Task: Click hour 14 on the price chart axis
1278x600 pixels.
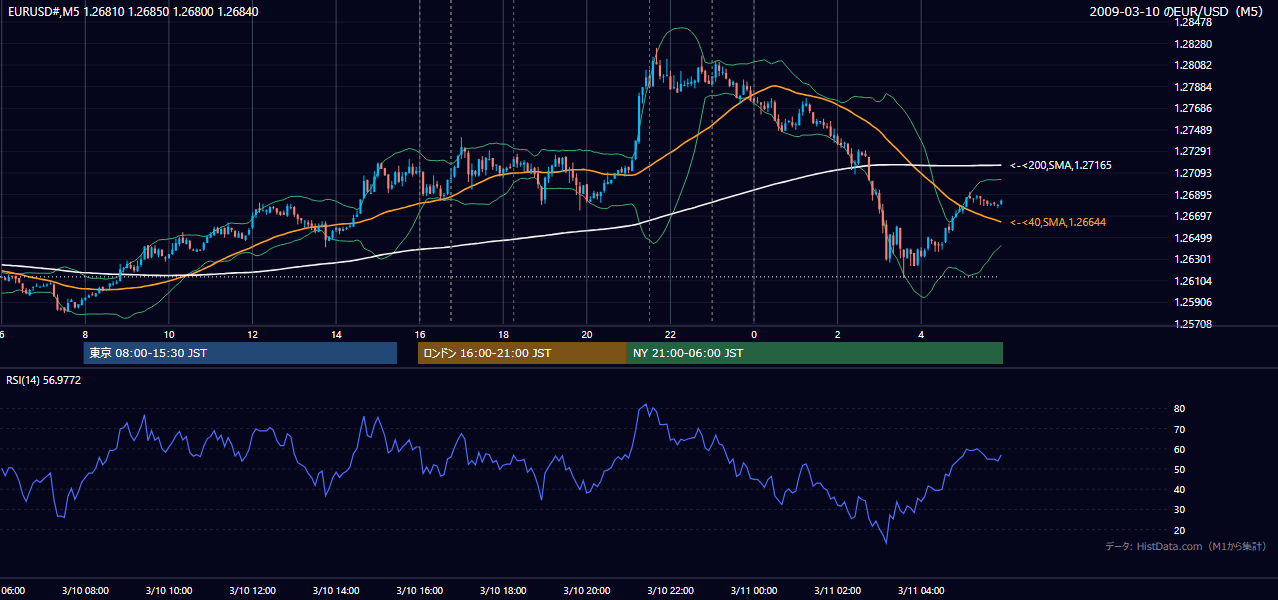Action: [336, 334]
